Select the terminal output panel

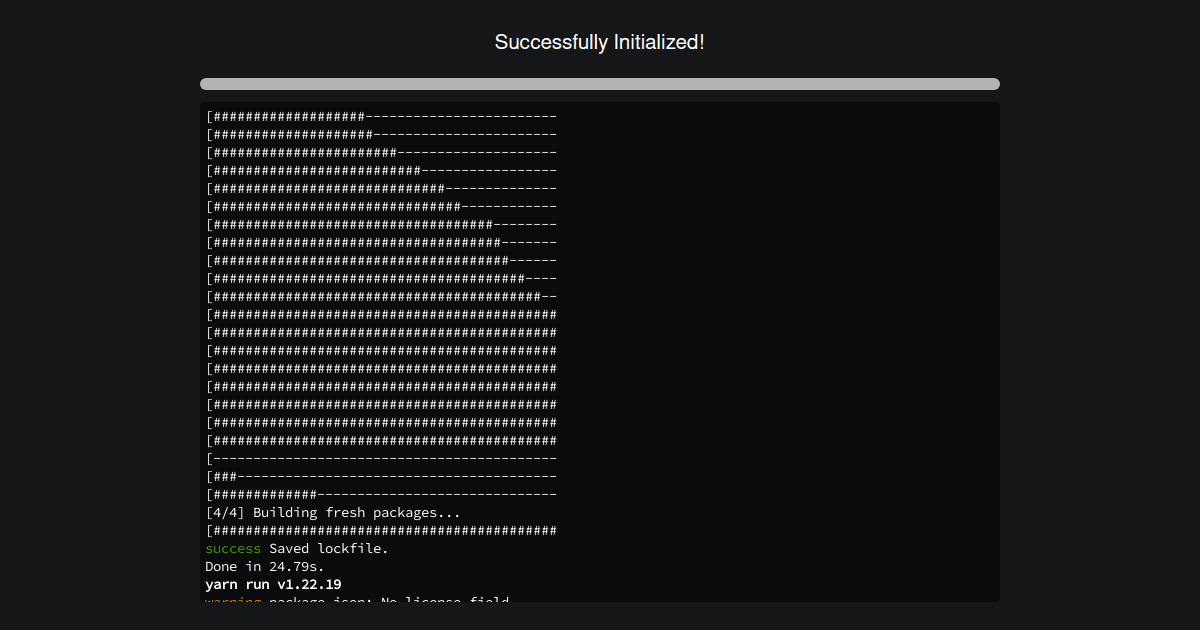pyautogui.click(x=600, y=352)
